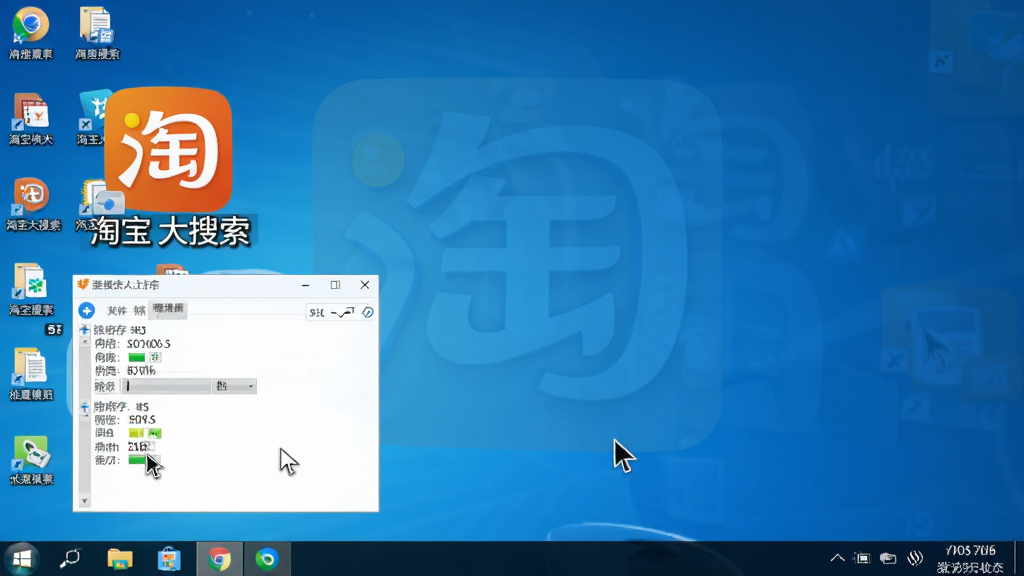Image resolution: width=1024 pixels, height=576 pixels.
Task: Click the text input field in first section
Action: tap(166, 386)
